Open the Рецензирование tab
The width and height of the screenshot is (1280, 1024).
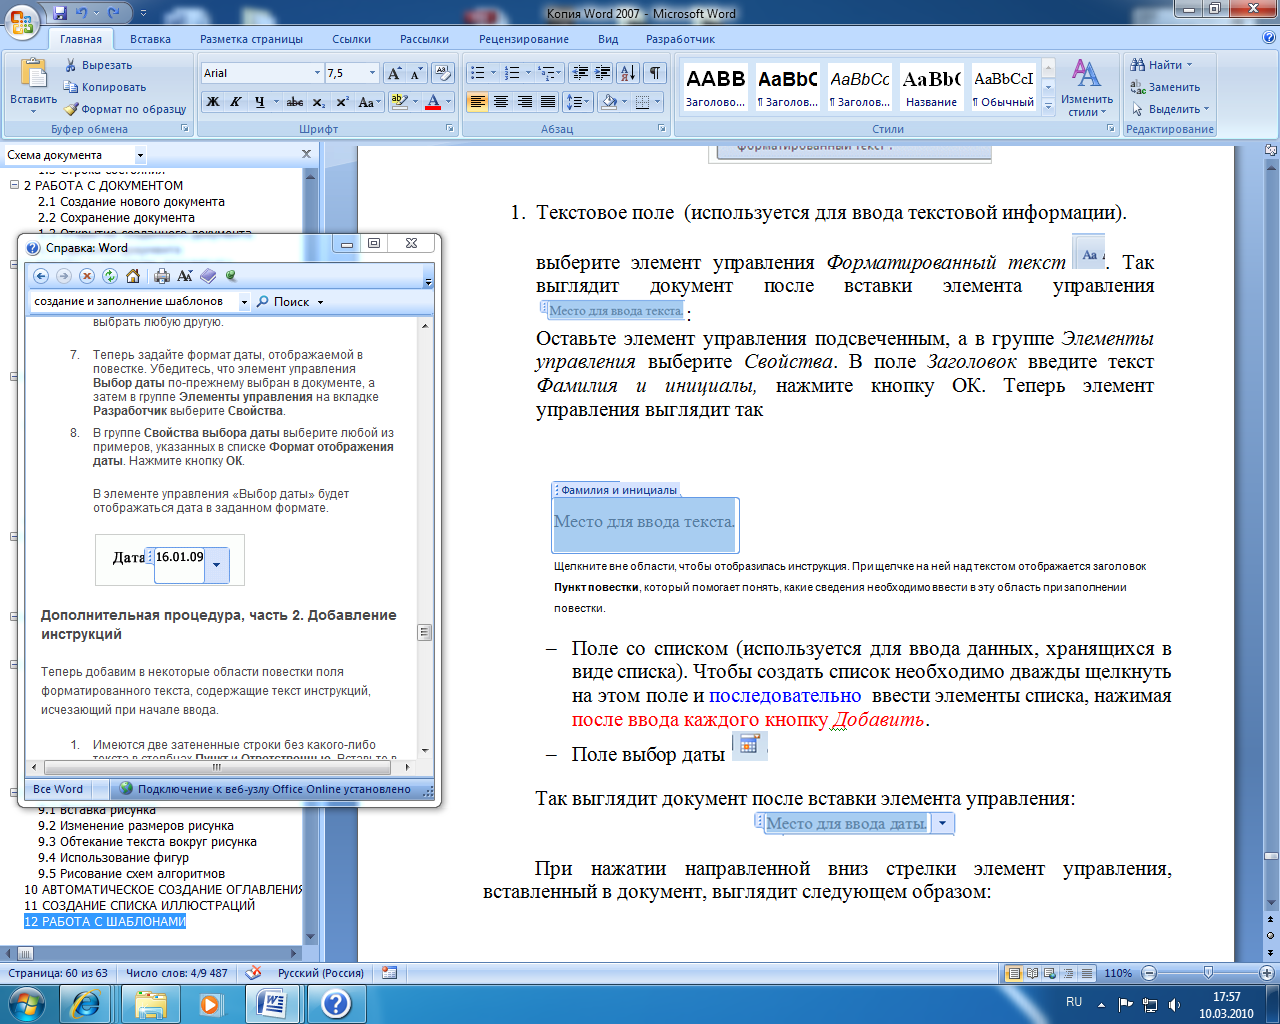[524, 39]
